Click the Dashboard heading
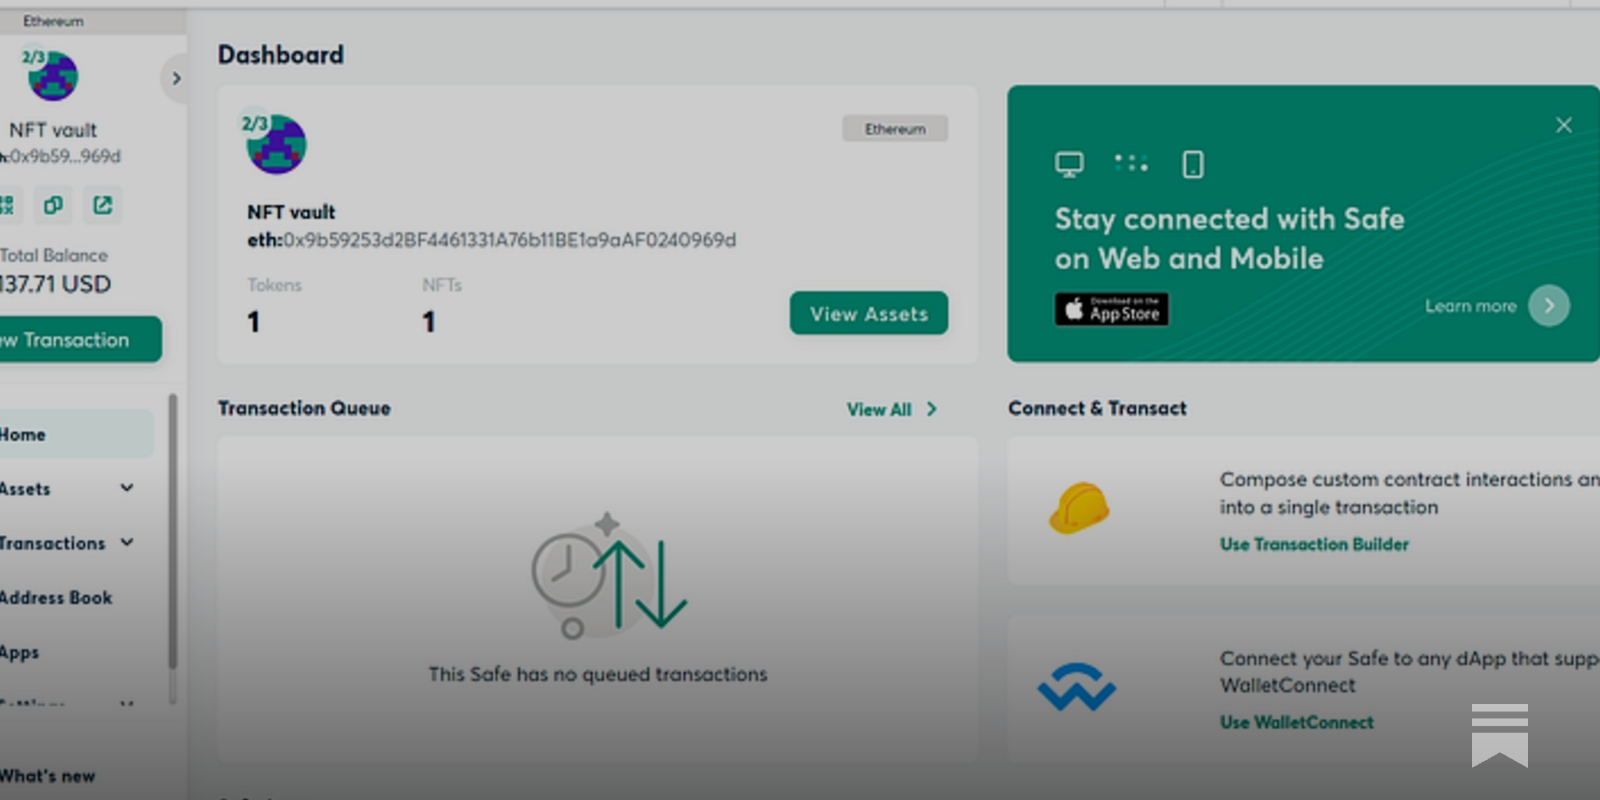The image size is (1600, 800). (281, 55)
